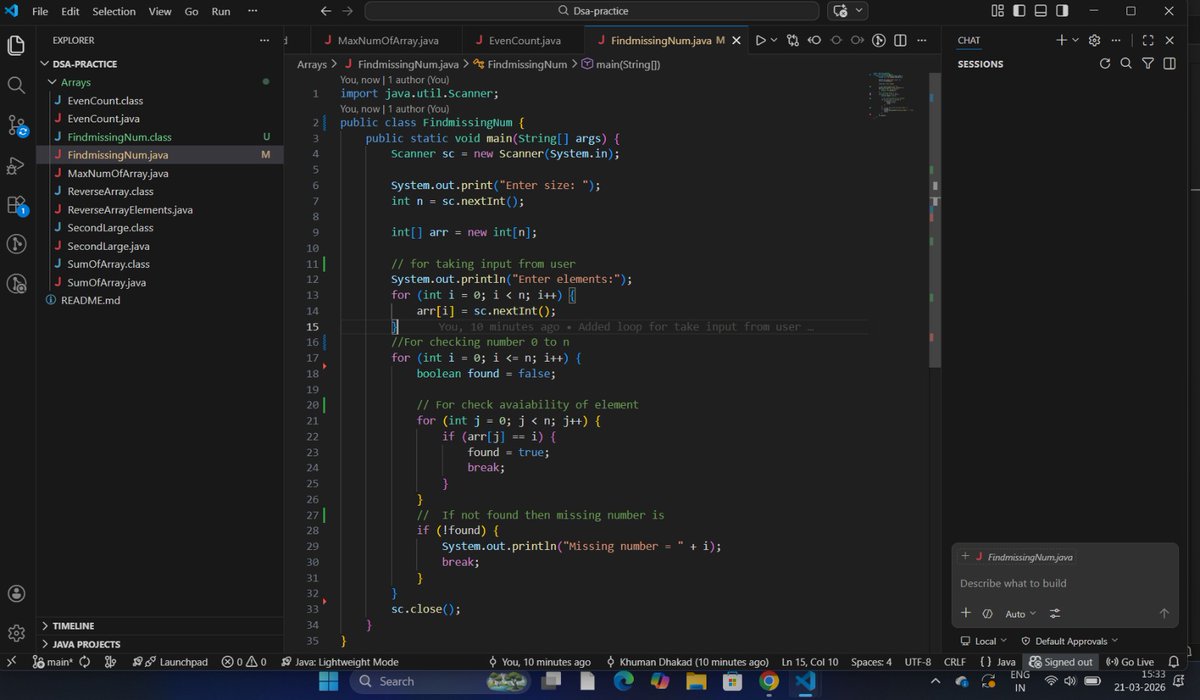The image size is (1200, 700).
Task: Open ReverseArrayElements.java in explorer
Action: pos(130,210)
